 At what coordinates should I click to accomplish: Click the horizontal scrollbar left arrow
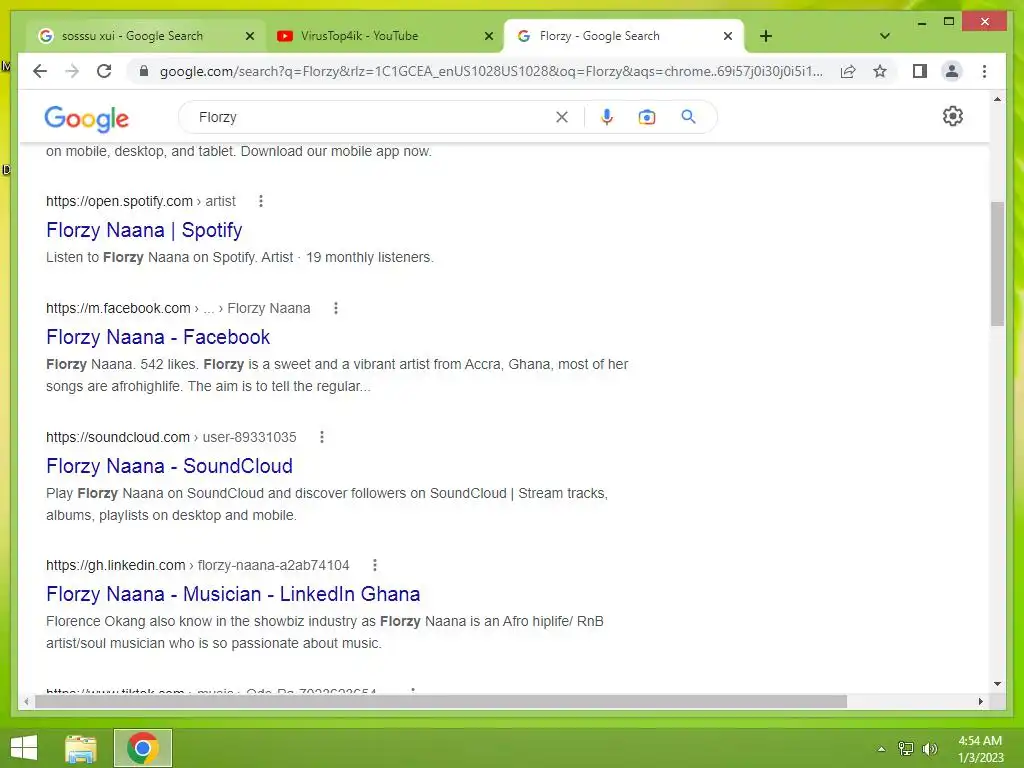click(x=26, y=701)
